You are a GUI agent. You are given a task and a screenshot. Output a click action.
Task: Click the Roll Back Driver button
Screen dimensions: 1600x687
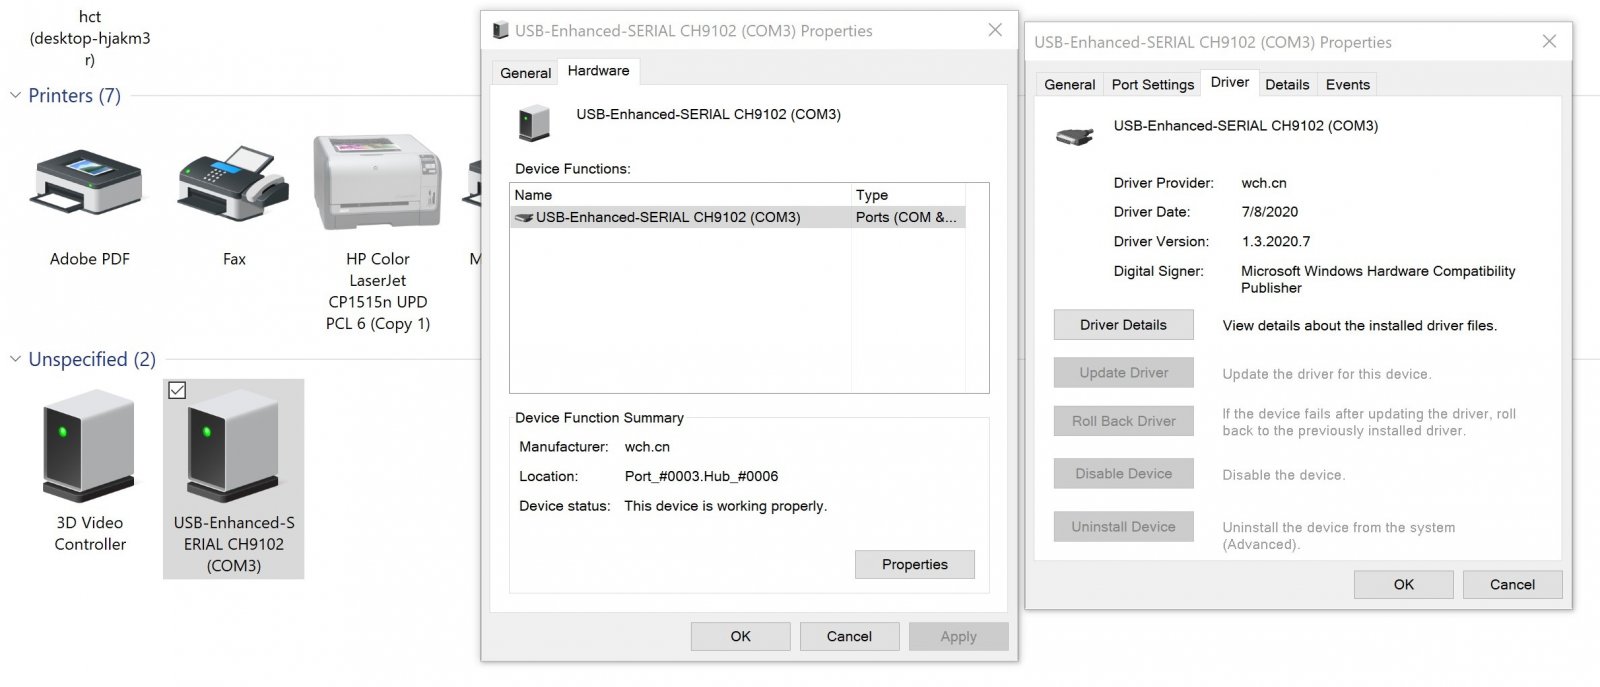pyautogui.click(x=1123, y=421)
